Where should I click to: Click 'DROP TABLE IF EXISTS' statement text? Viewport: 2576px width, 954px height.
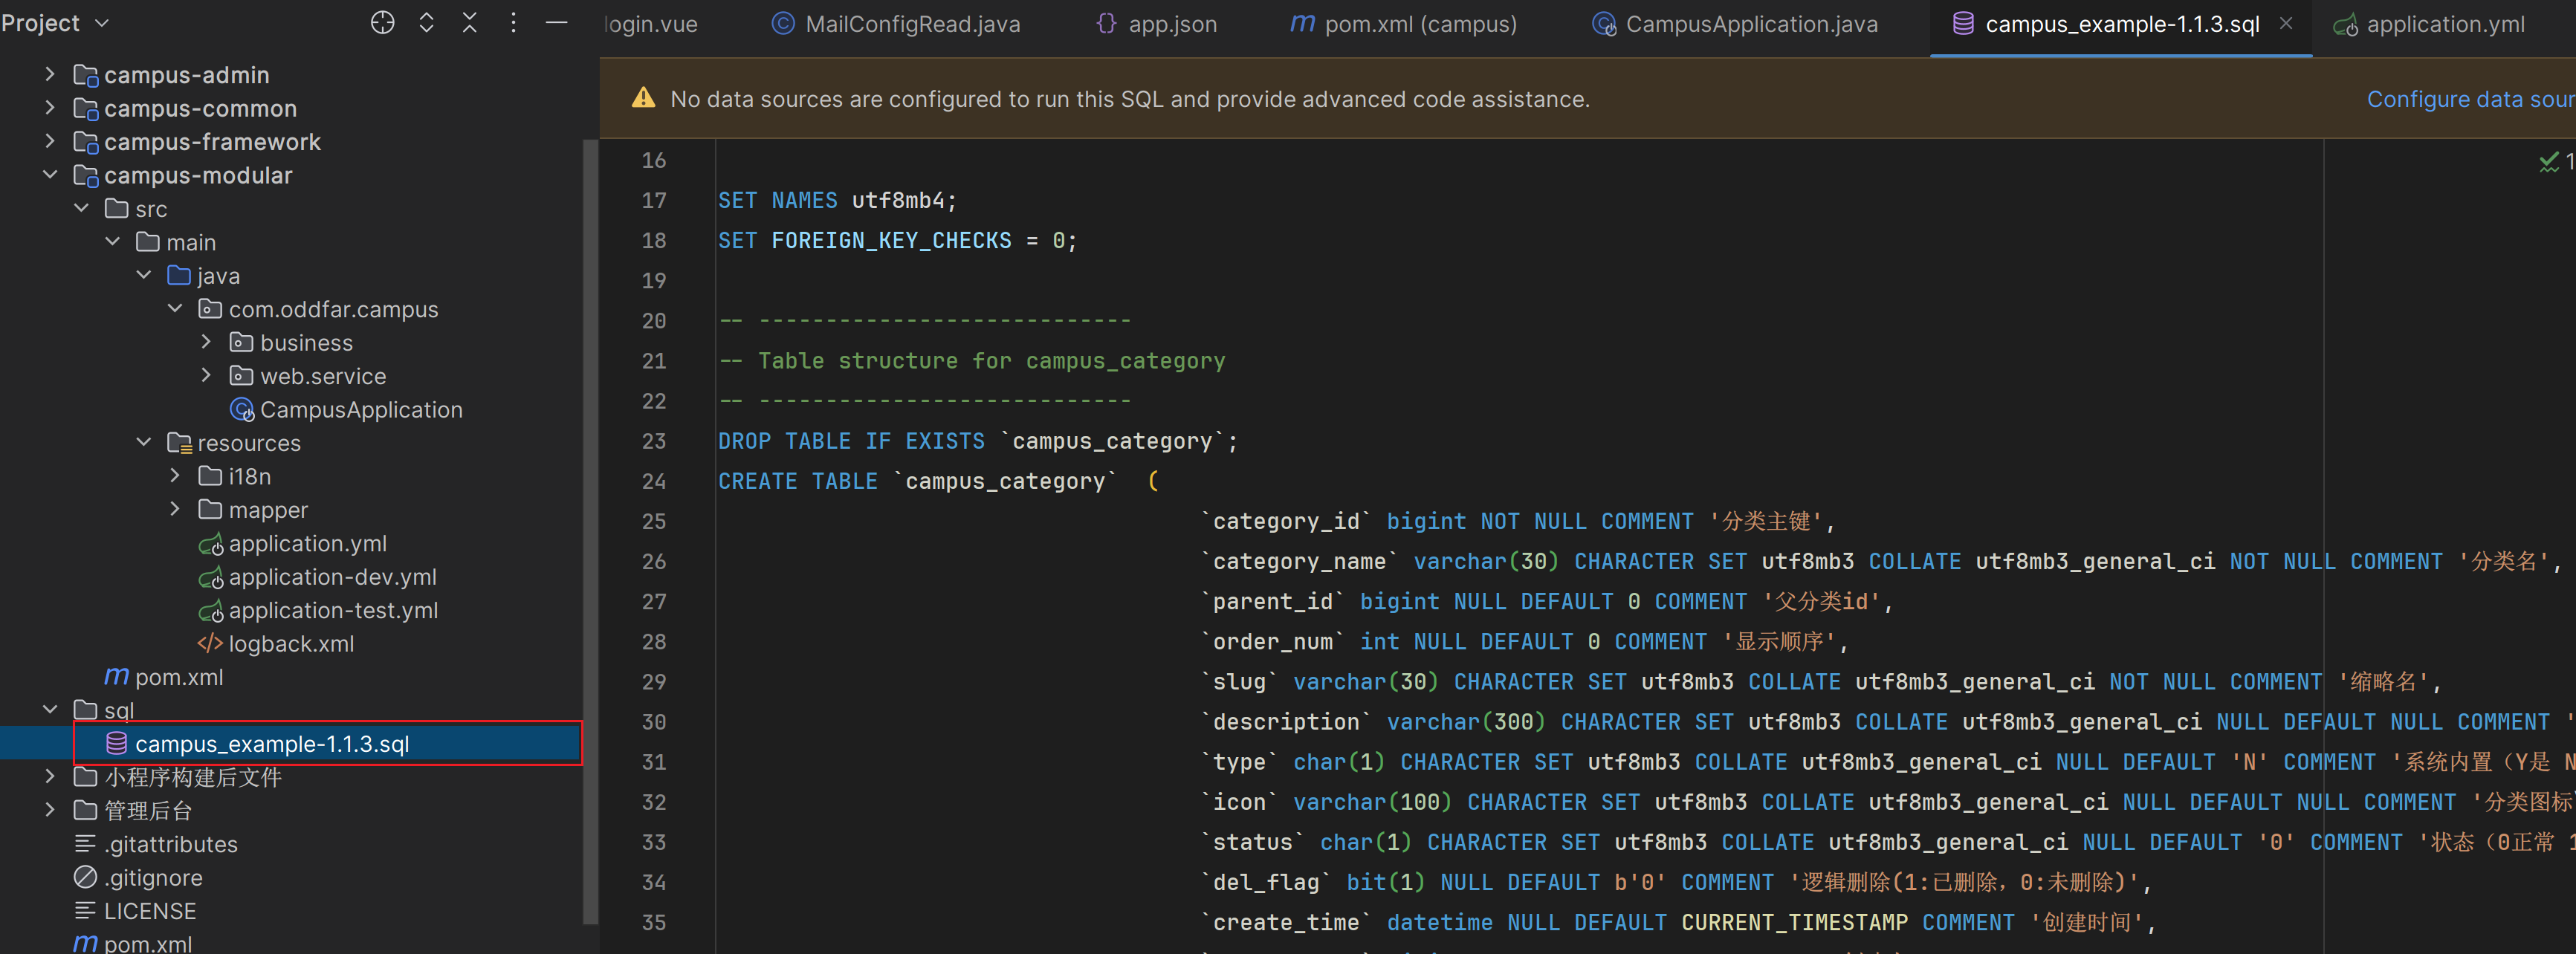tap(851, 441)
